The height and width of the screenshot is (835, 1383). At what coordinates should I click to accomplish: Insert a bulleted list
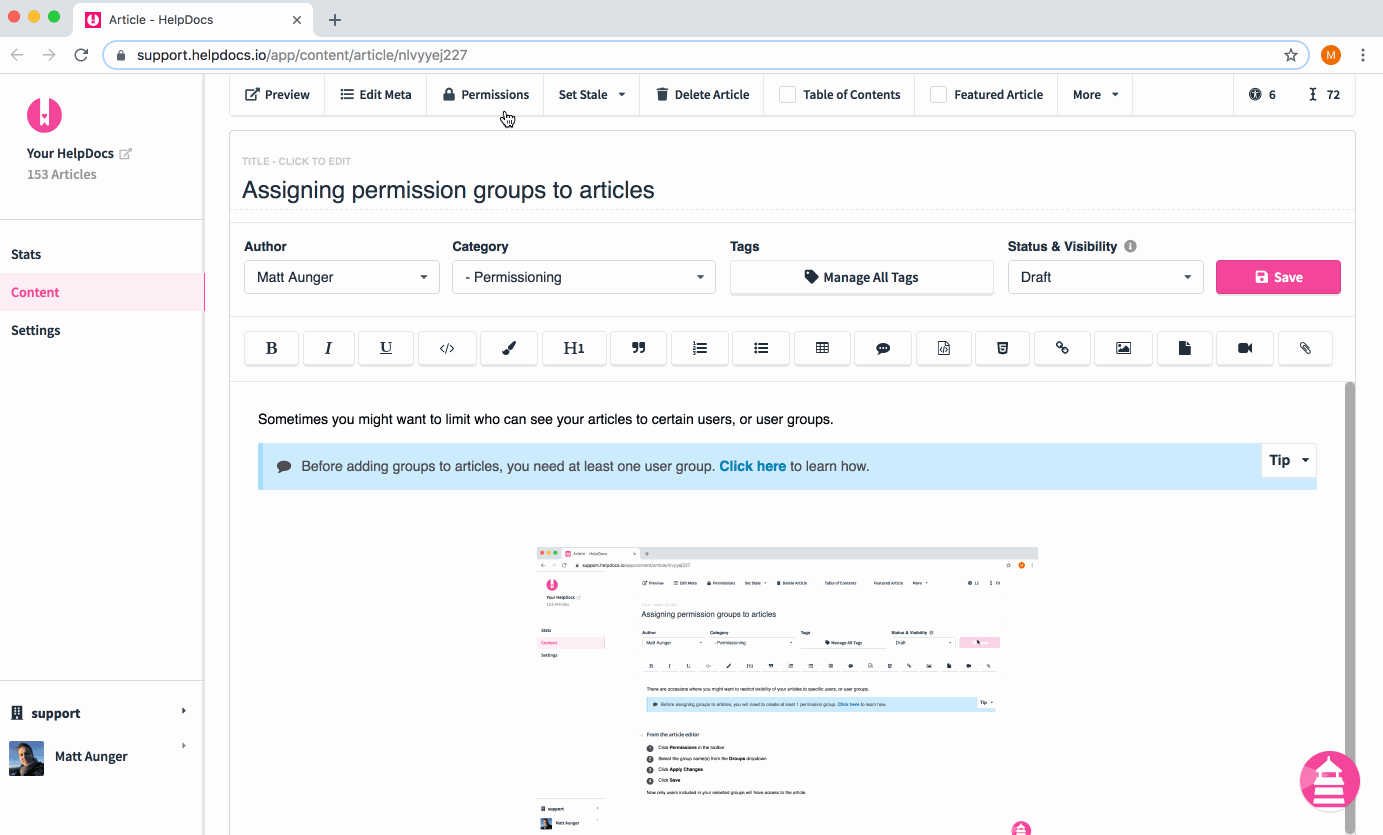coord(761,348)
